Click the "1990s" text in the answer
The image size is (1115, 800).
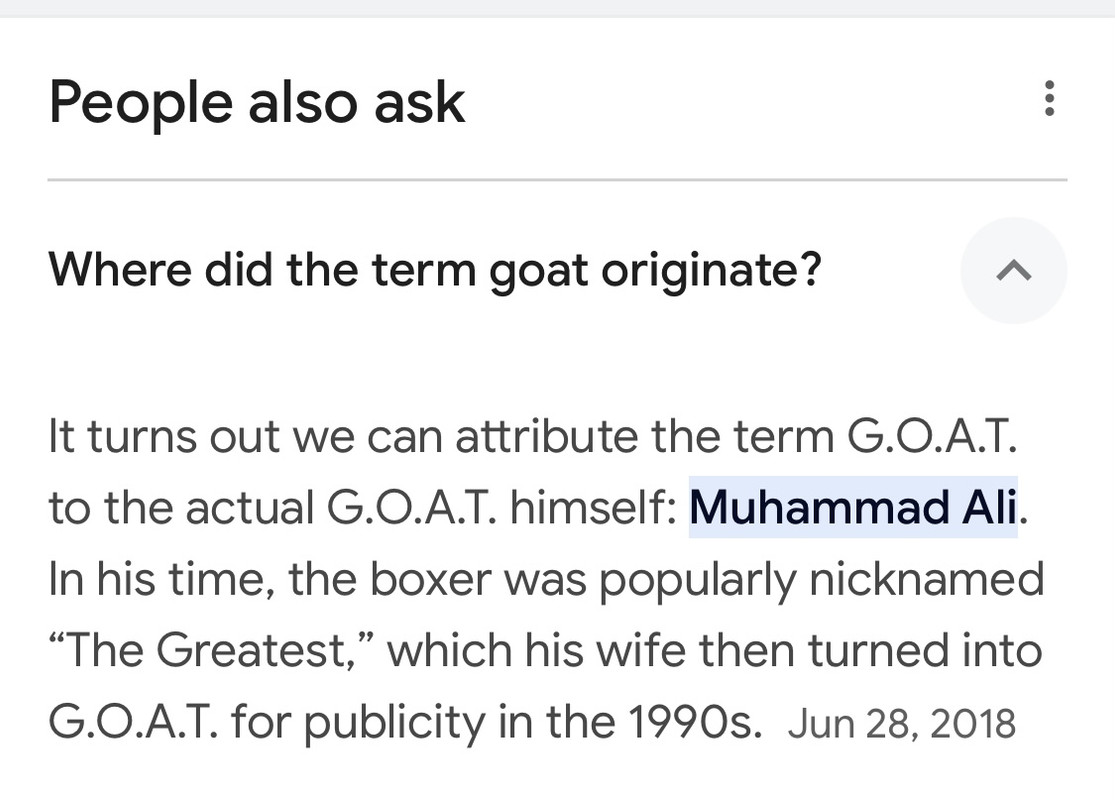point(702,722)
